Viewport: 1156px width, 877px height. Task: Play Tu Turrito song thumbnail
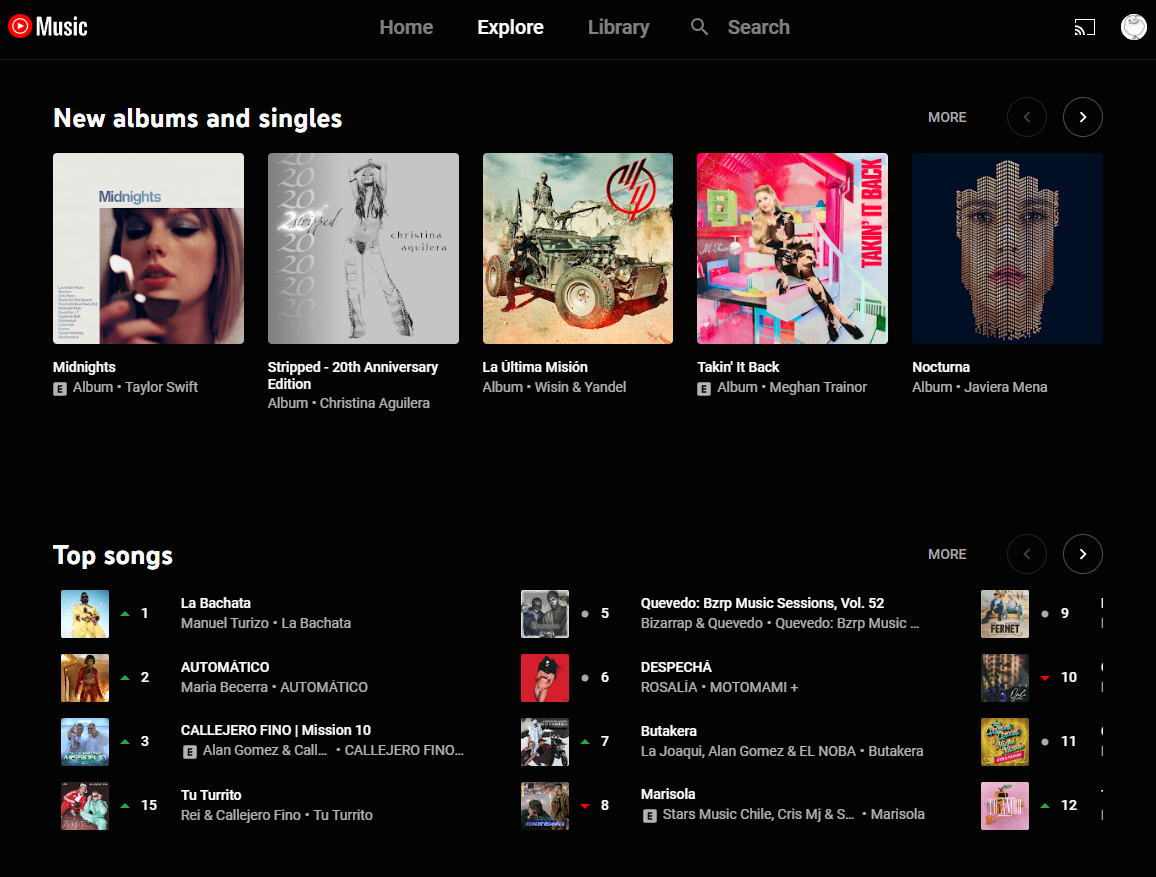click(x=85, y=806)
